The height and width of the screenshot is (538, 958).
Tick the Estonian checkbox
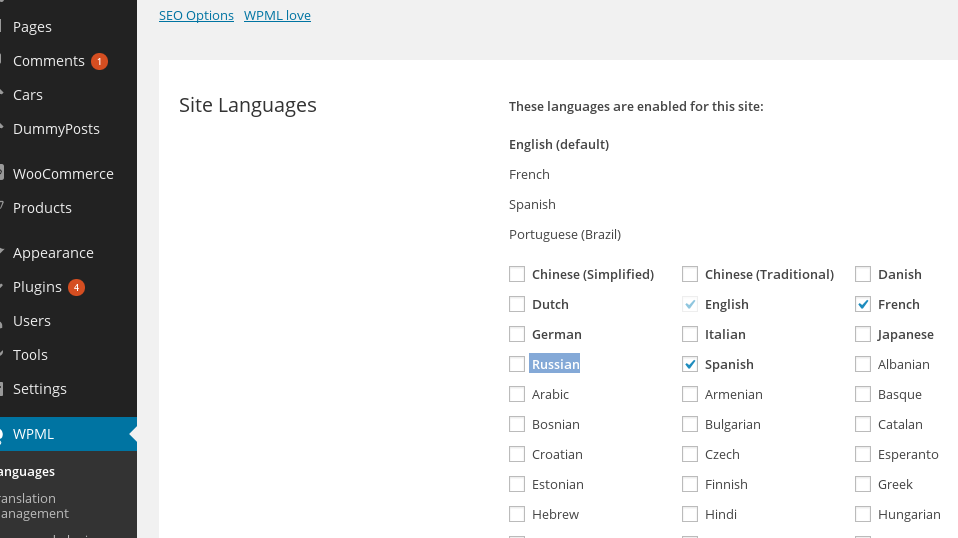coord(517,484)
